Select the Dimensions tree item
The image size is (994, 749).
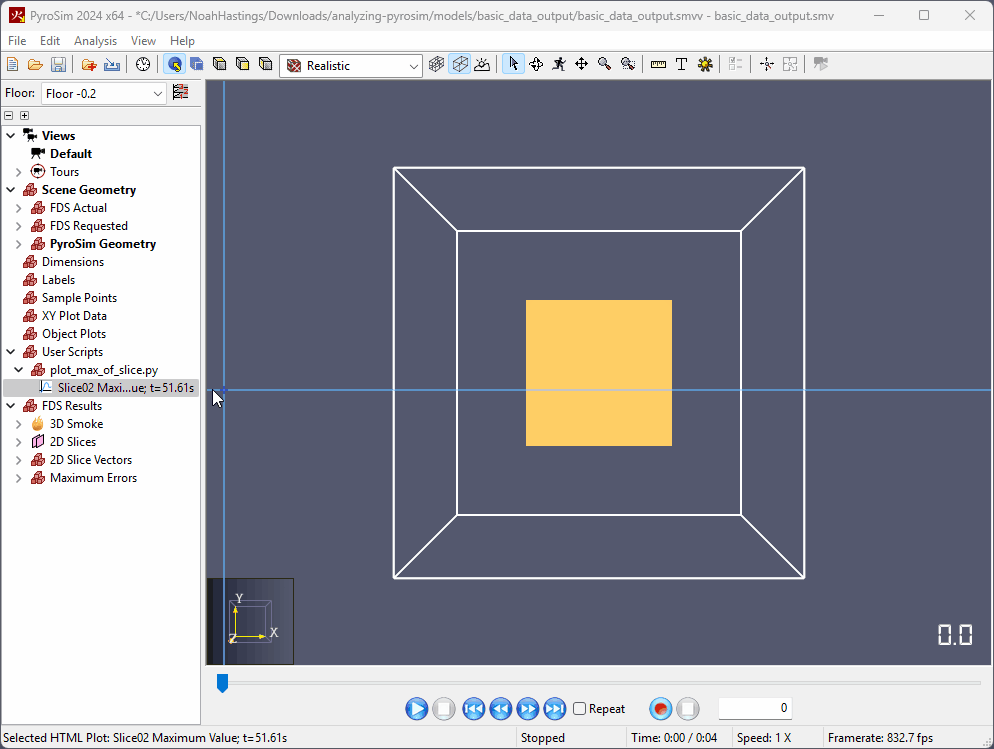(73, 262)
